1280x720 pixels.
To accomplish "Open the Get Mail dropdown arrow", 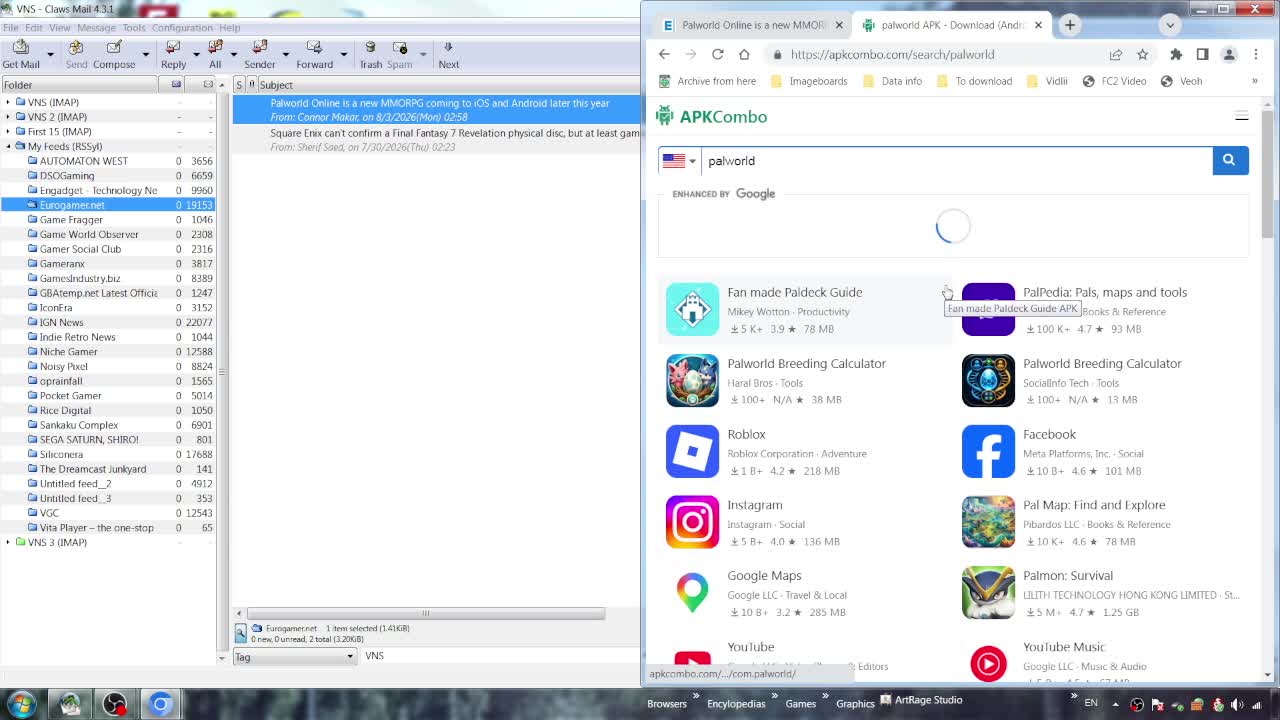I will pyautogui.click(x=50, y=54).
